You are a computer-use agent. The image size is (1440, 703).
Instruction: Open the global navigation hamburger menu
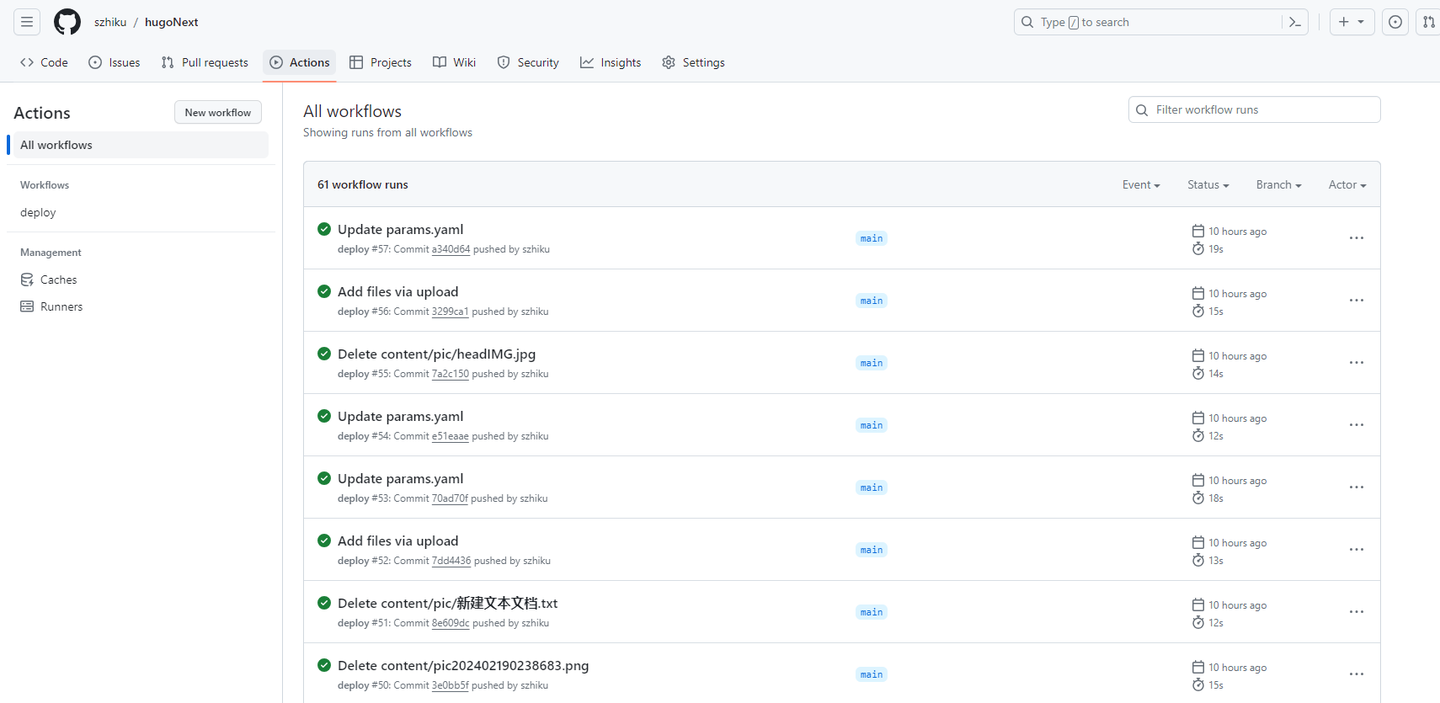click(x=26, y=21)
